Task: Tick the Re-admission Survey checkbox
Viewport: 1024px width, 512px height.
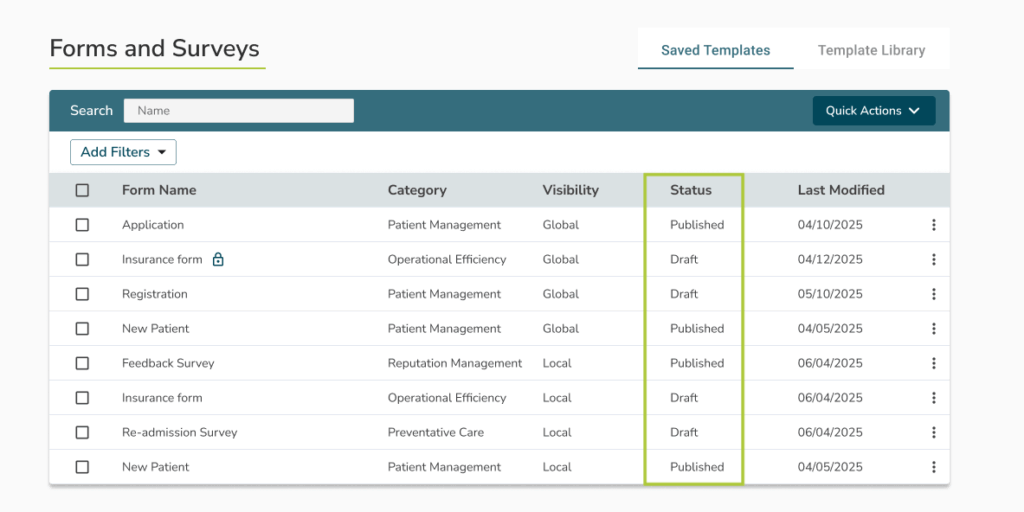Action: (x=82, y=433)
